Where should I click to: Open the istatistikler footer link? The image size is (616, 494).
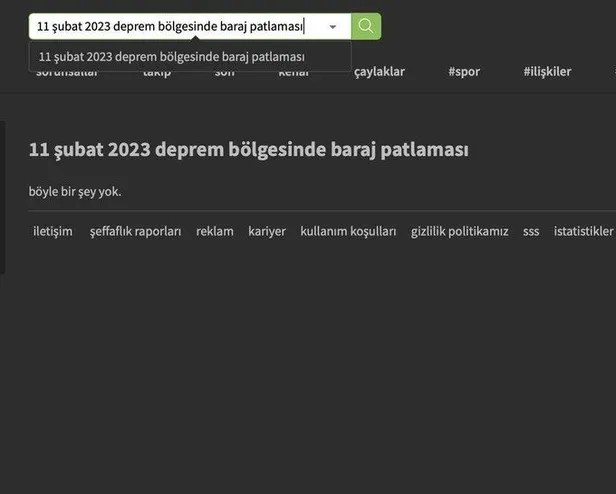pos(583,231)
